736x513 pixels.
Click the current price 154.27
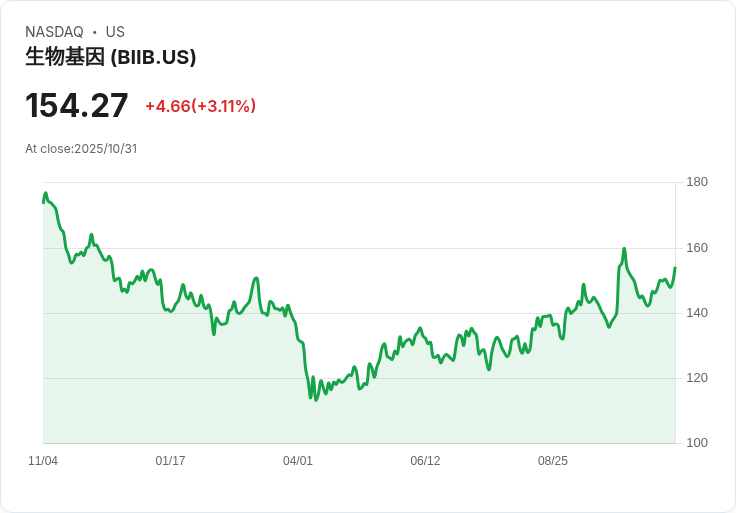pos(77,106)
